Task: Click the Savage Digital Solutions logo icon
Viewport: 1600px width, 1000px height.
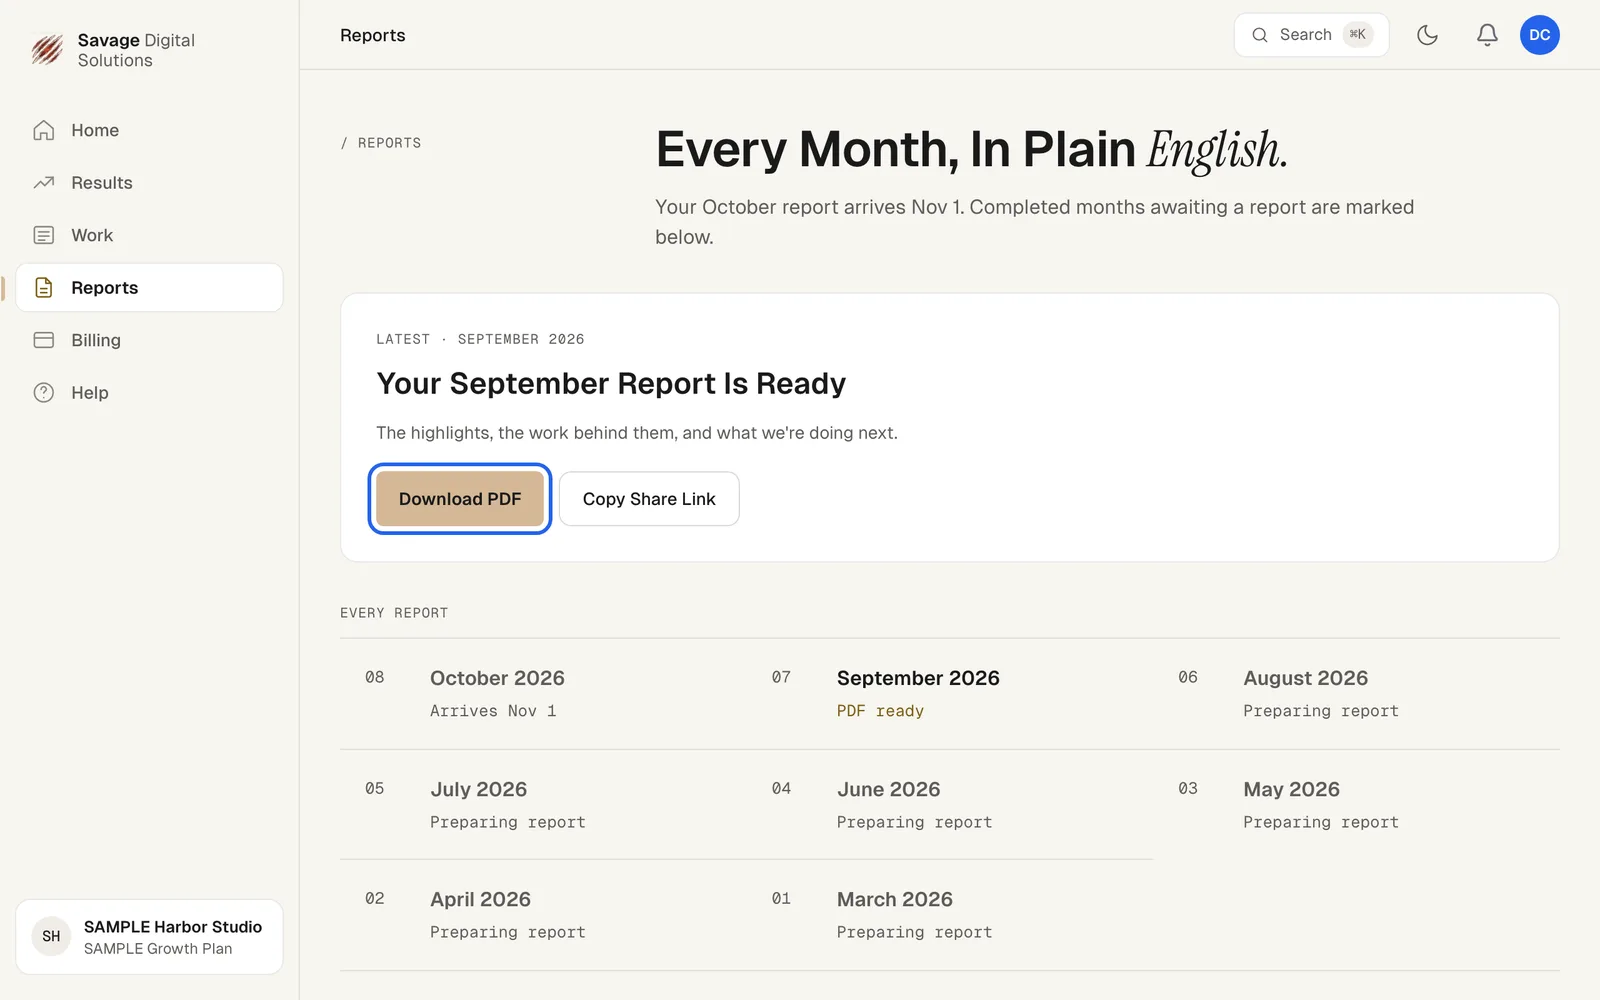Action: coord(47,50)
